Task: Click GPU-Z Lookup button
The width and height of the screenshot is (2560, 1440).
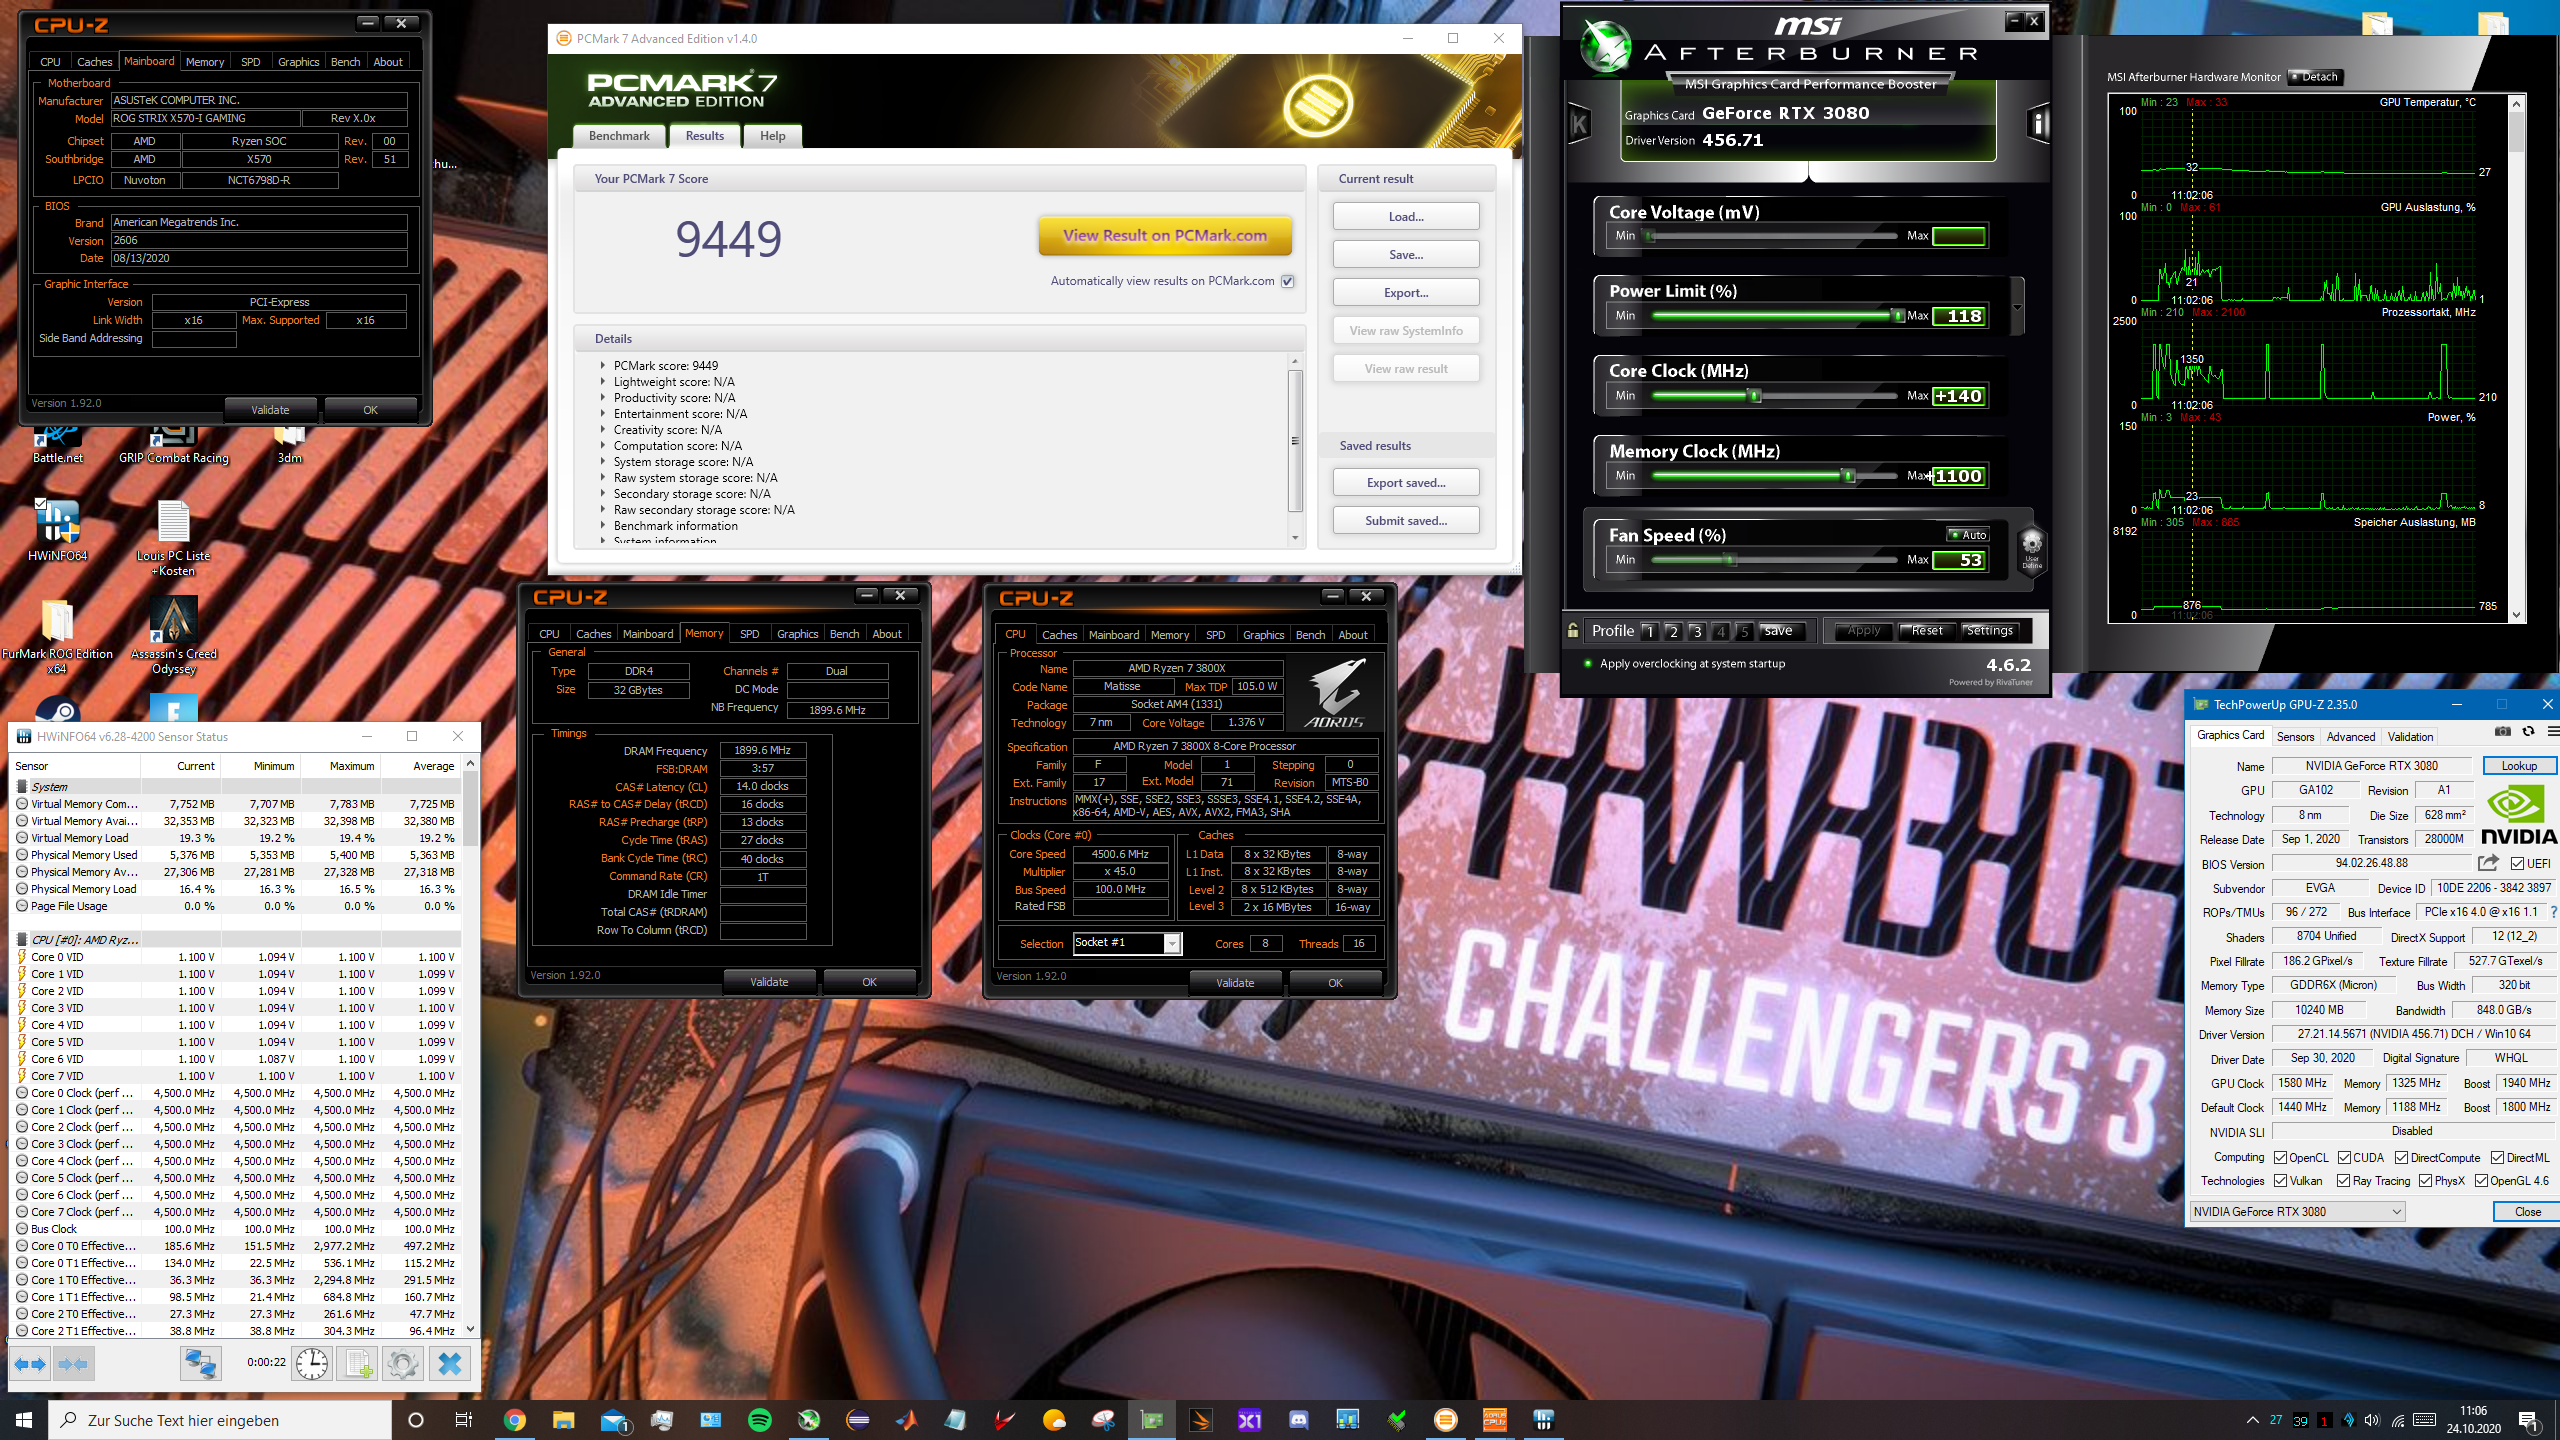Action: tap(2519, 766)
